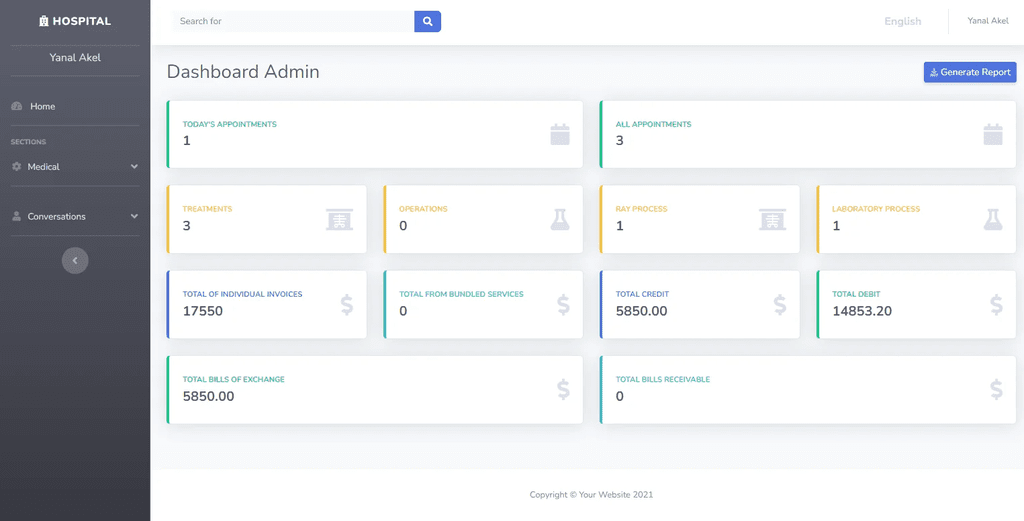Click the Generate Report button

click(970, 72)
